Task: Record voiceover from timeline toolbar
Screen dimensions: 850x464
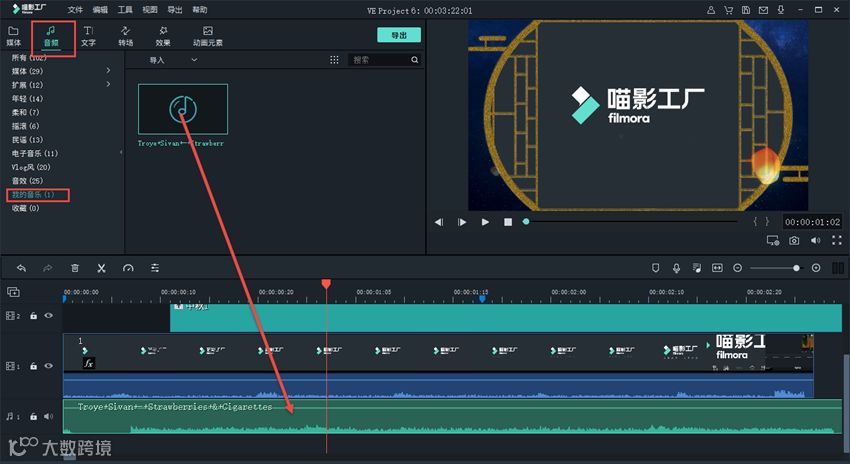Action: (677, 268)
